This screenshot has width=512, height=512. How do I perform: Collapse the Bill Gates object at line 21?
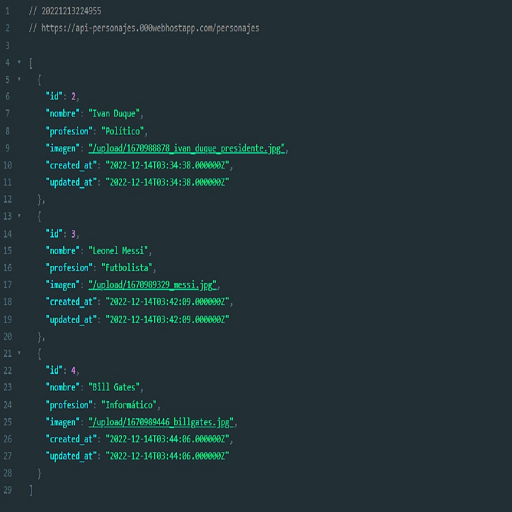(x=19, y=353)
